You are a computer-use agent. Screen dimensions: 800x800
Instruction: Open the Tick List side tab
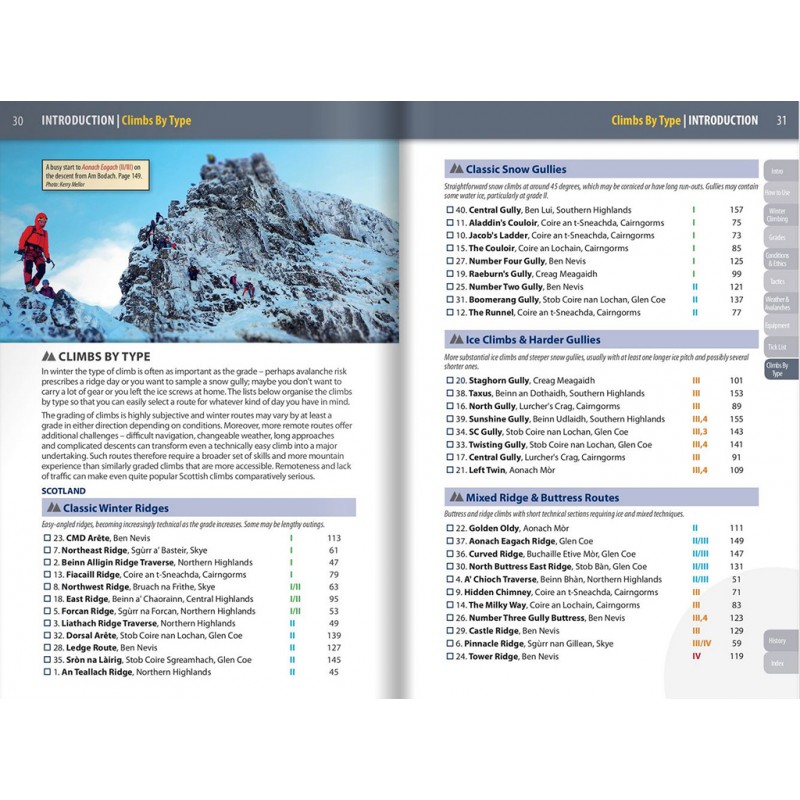click(x=777, y=345)
